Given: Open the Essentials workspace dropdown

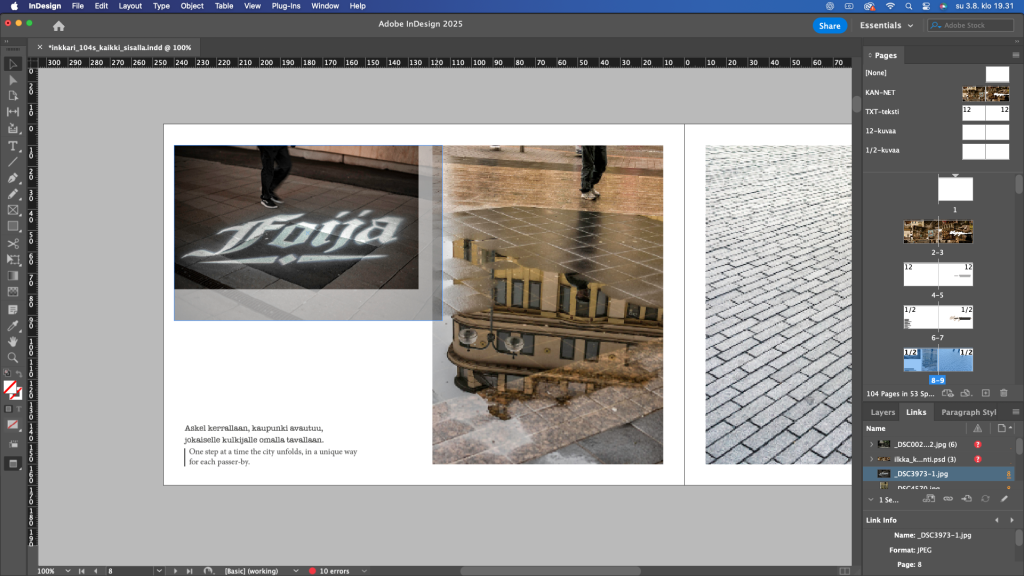Looking at the screenshot, I should (886, 25).
